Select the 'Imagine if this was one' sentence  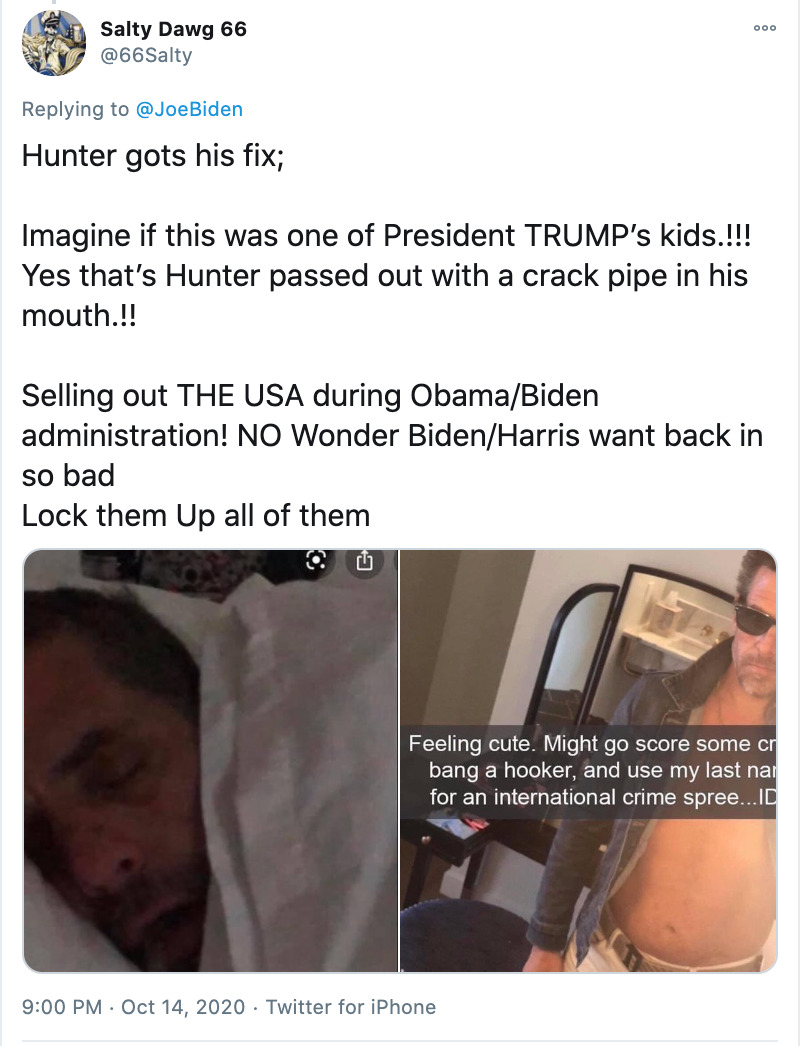386,235
